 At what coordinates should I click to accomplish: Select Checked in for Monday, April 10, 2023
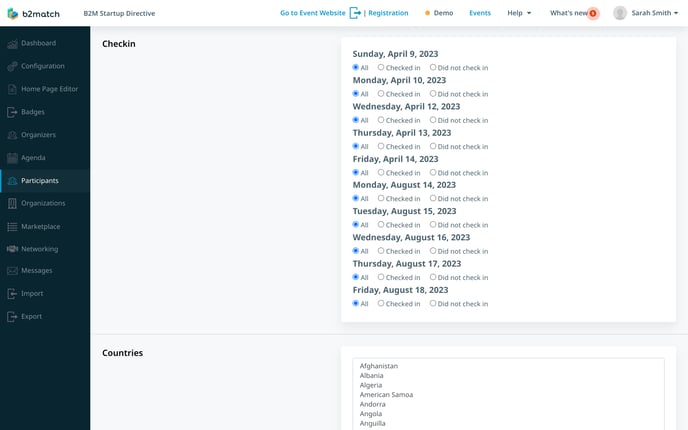[x=381, y=94]
